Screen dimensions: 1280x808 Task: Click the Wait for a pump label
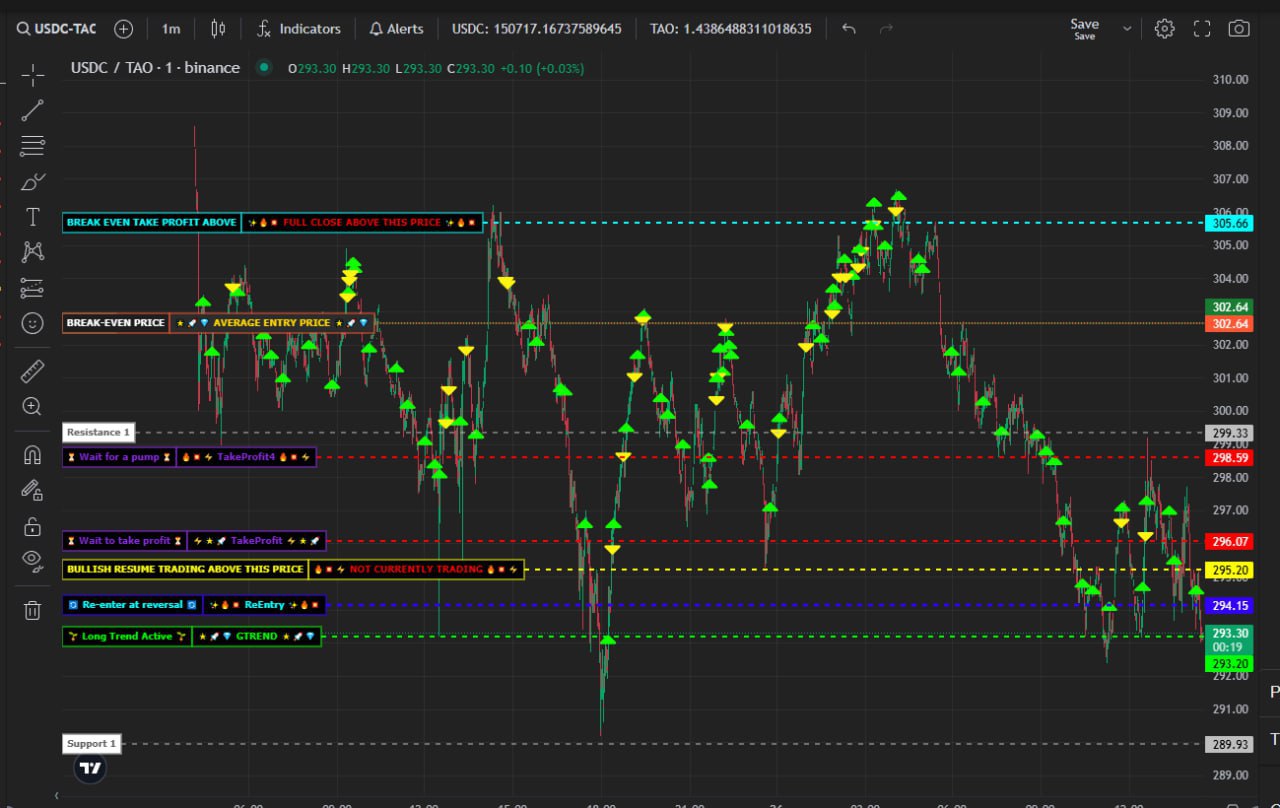[119, 457]
